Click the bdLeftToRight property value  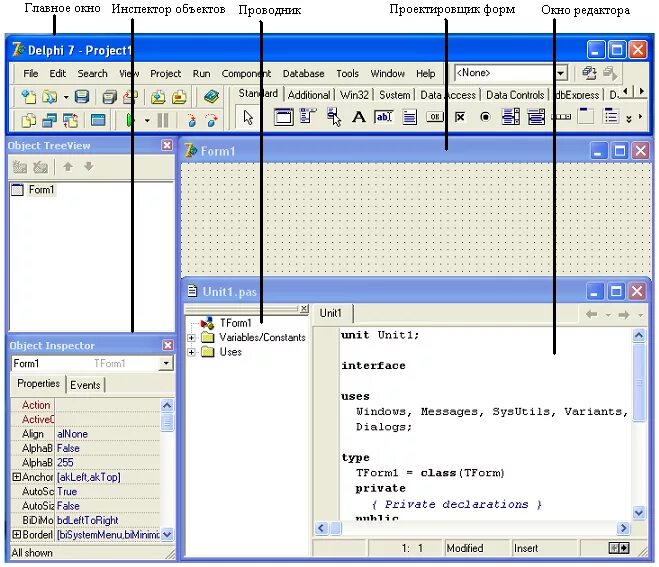(88, 520)
